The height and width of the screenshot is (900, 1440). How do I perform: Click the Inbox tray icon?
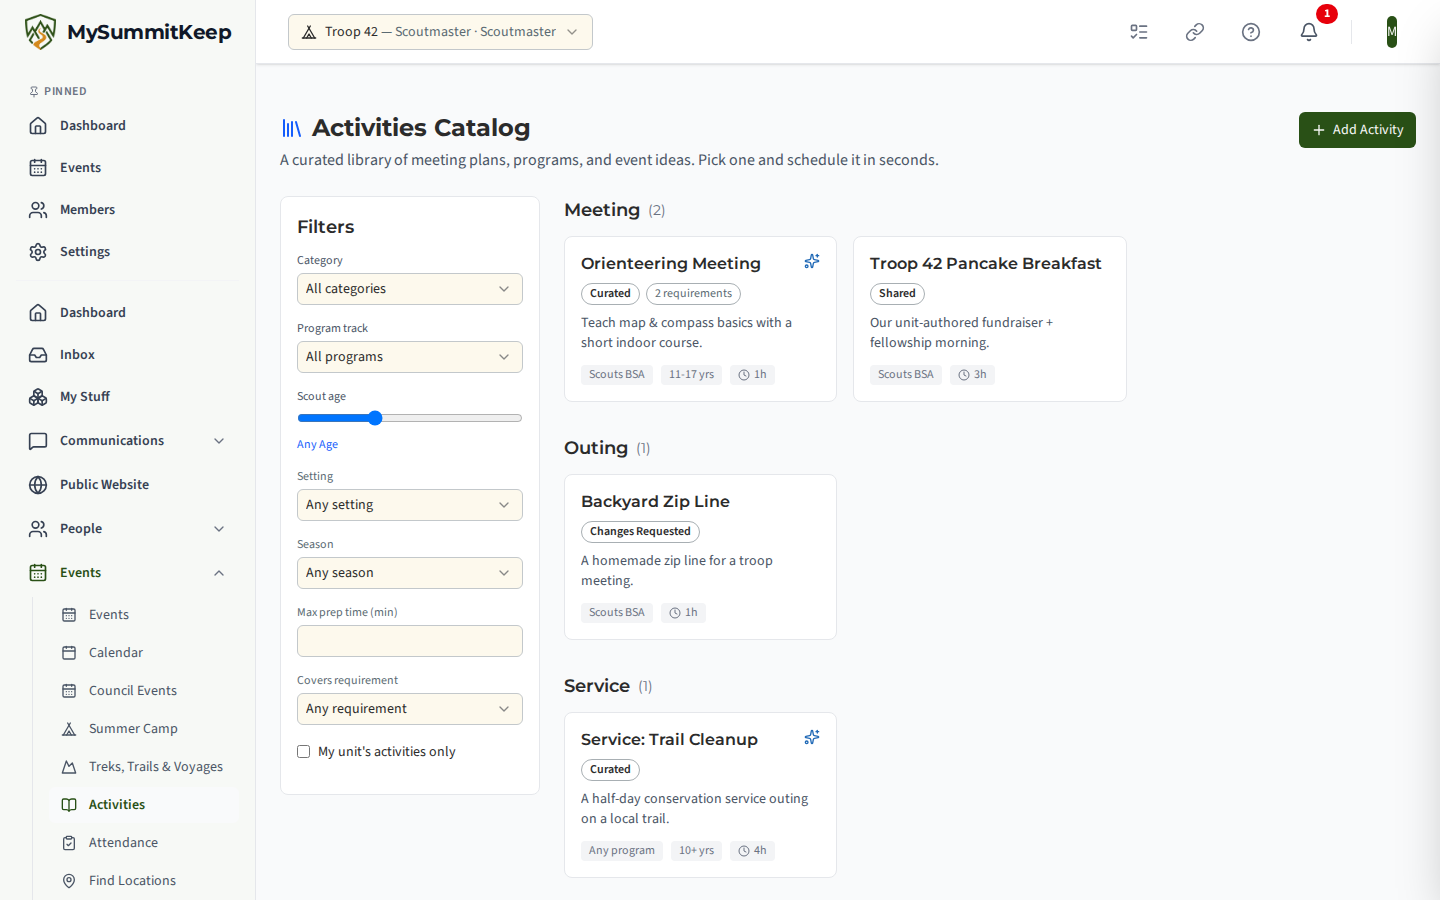[x=38, y=355]
